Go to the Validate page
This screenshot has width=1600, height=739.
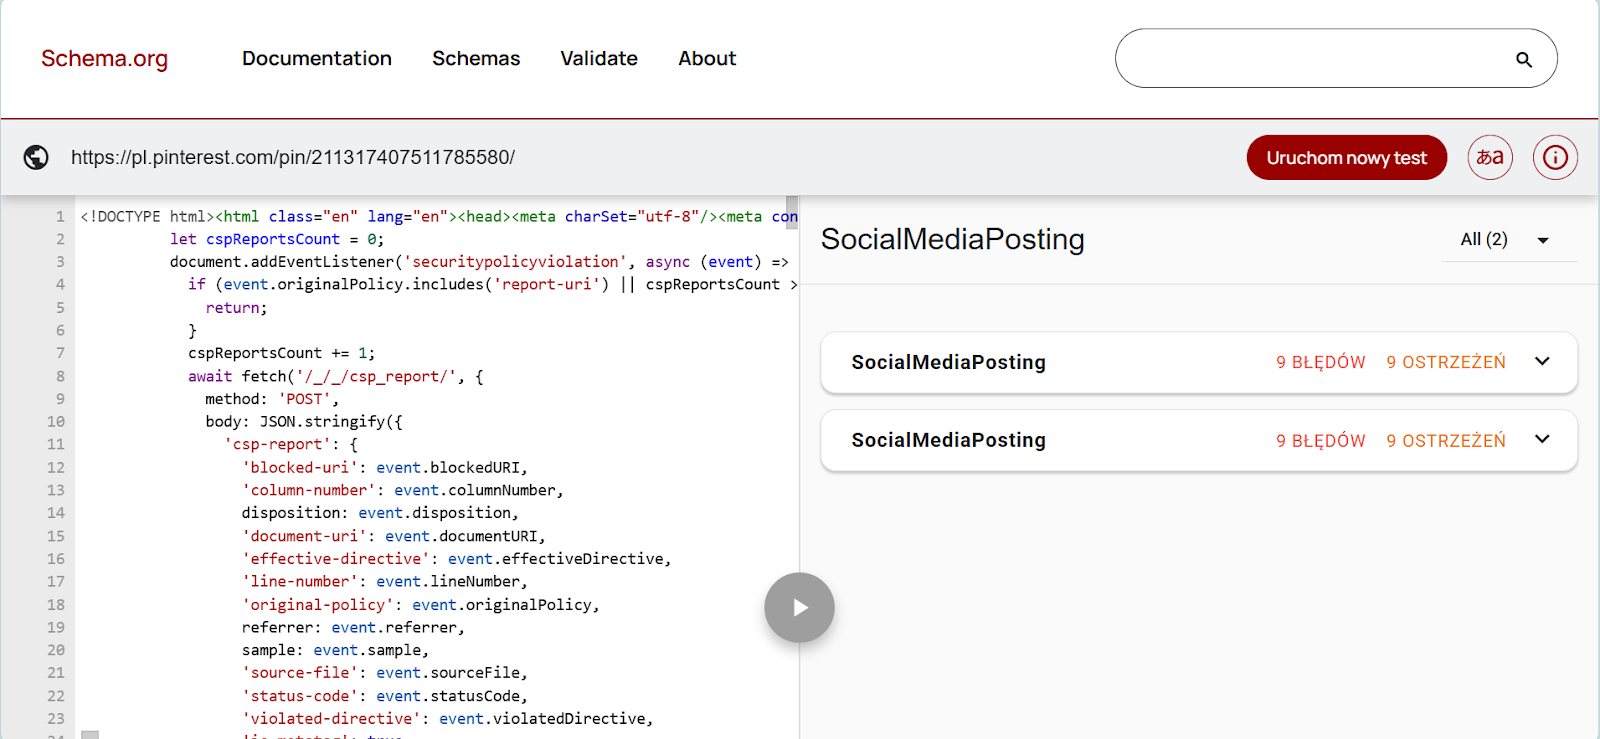[599, 59]
